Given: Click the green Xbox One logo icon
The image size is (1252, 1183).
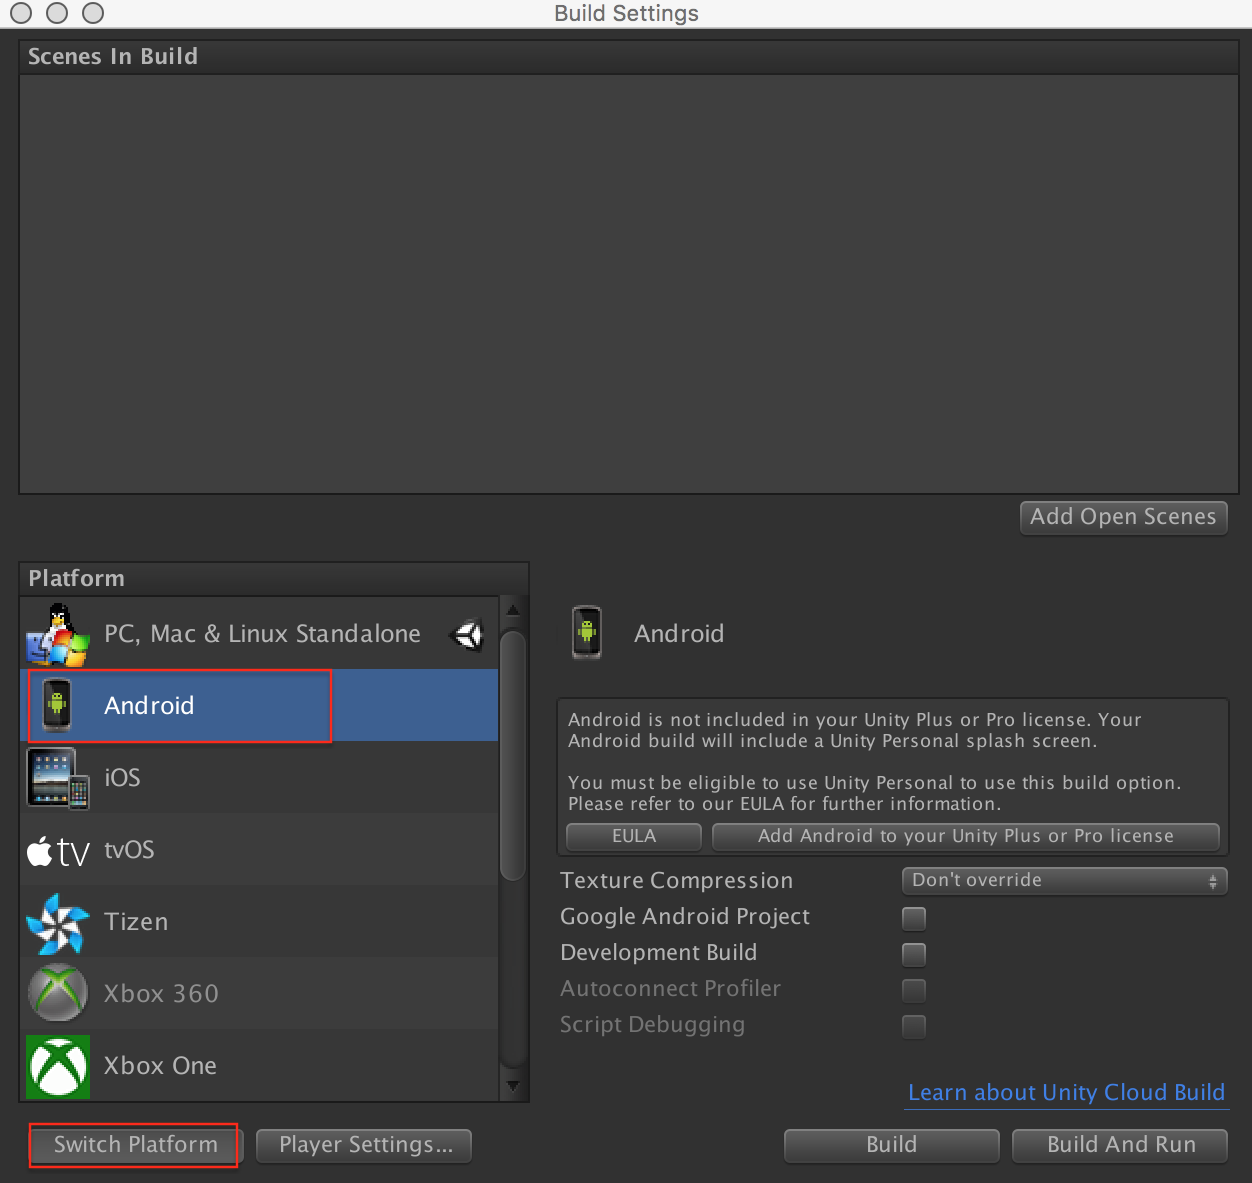Looking at the screenshot, I should (x=57, y=1066).
